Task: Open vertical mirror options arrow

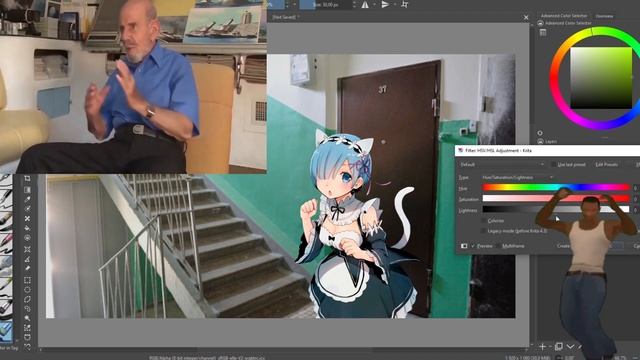Action: 394,4
